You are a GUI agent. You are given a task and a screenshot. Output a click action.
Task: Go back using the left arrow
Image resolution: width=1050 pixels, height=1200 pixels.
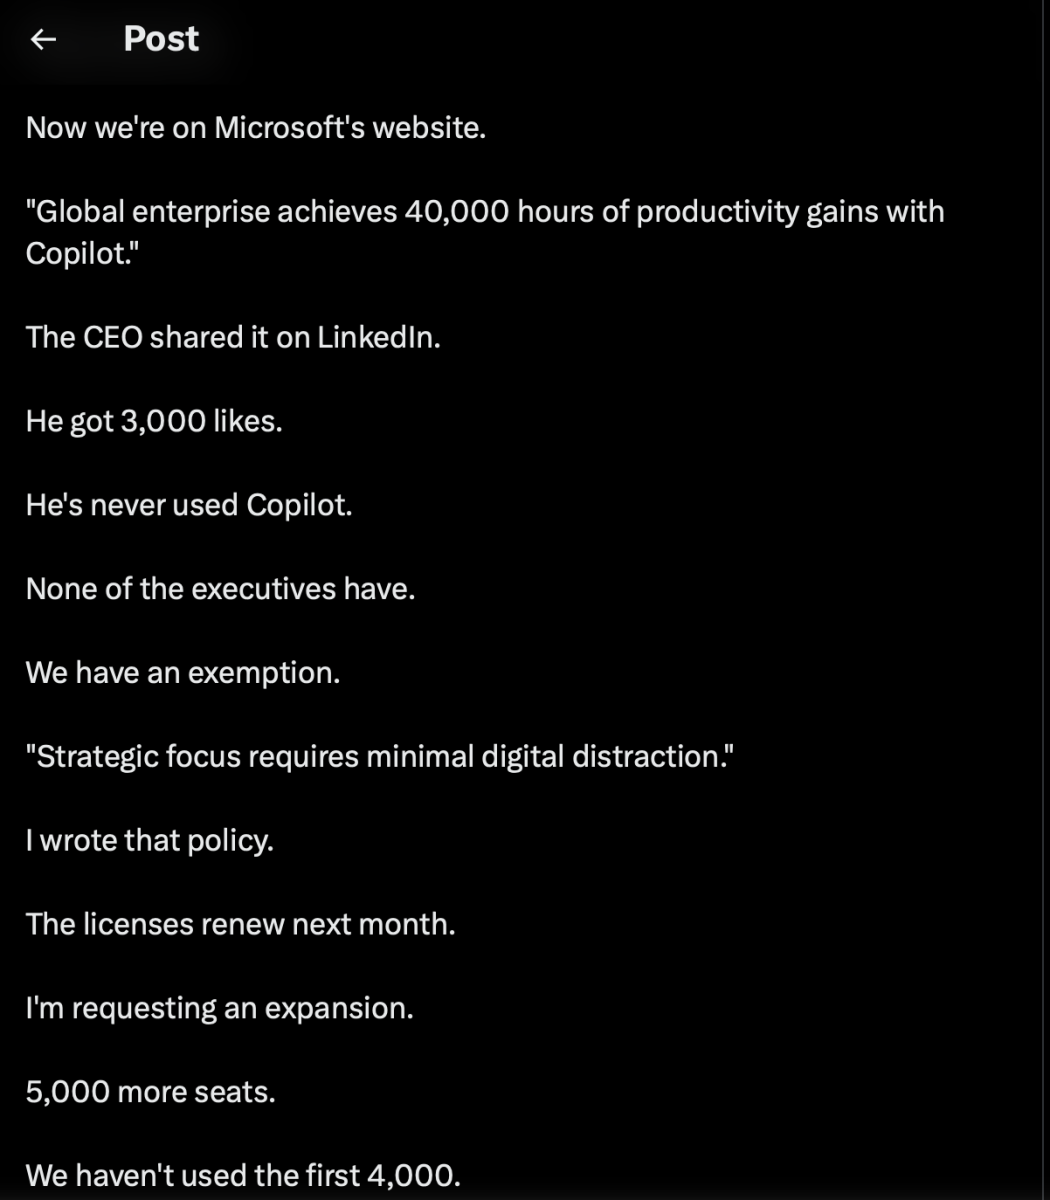43,39
